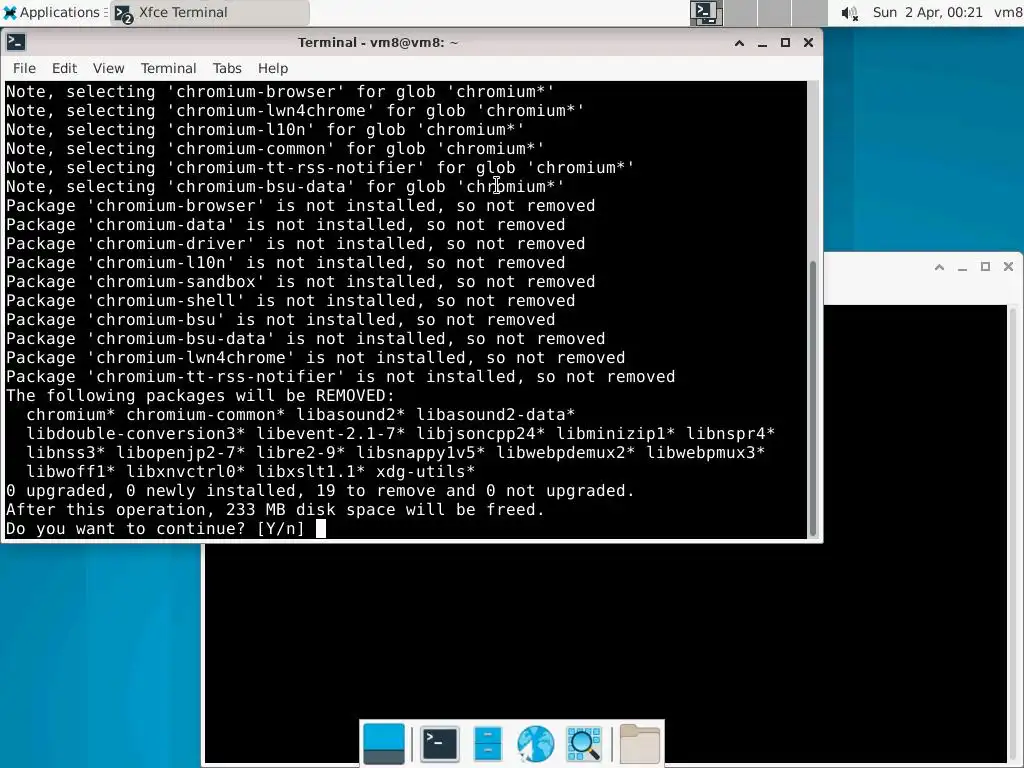Viewport: 1024px width, 768px height.
Task: Click the terminal workspace switcher icon
Action: (707, 12)
